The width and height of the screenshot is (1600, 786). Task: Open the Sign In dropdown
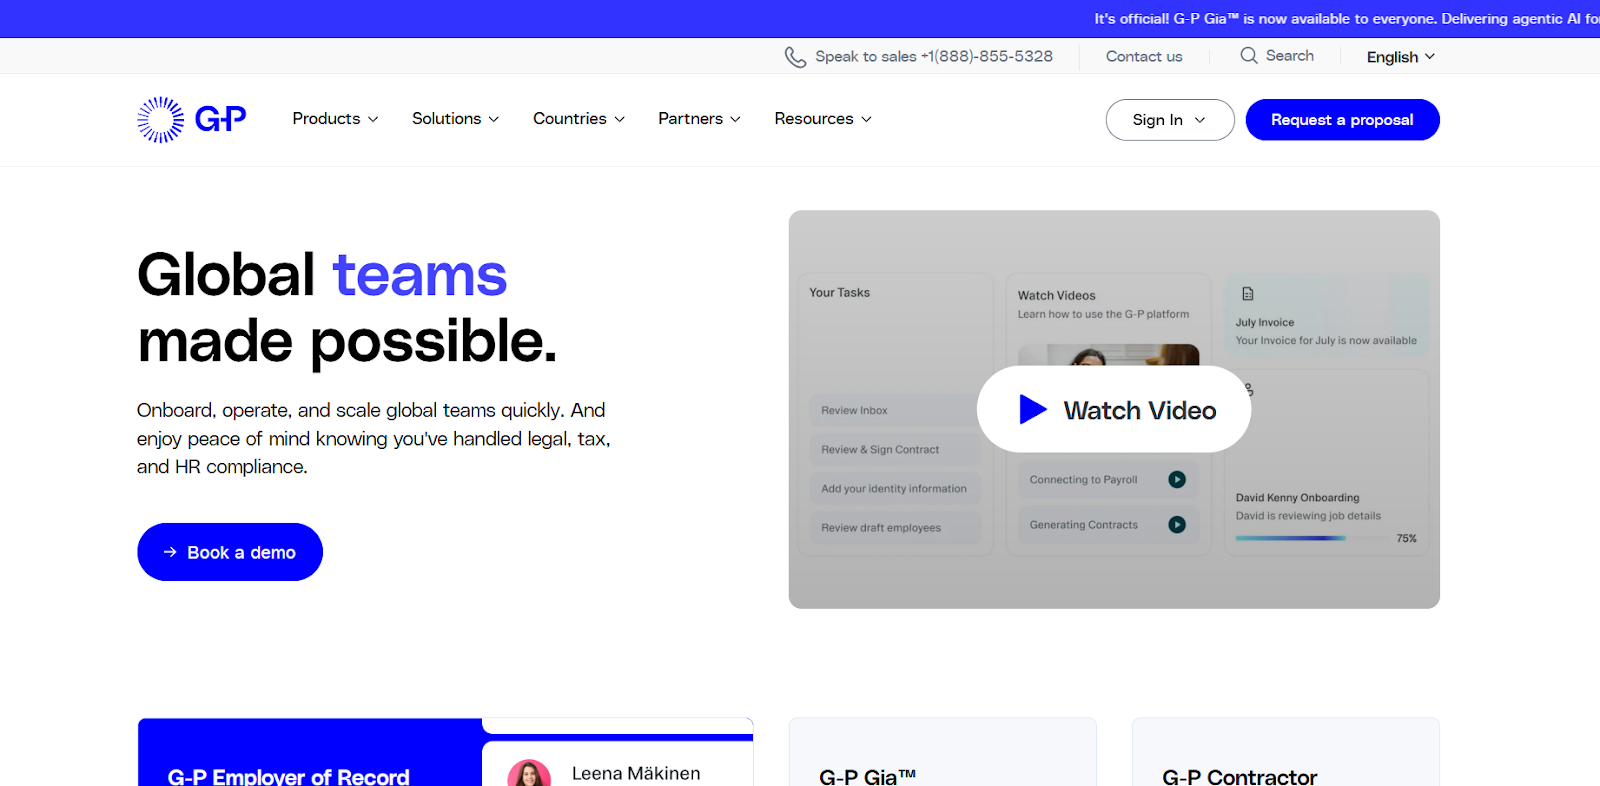1170,120
